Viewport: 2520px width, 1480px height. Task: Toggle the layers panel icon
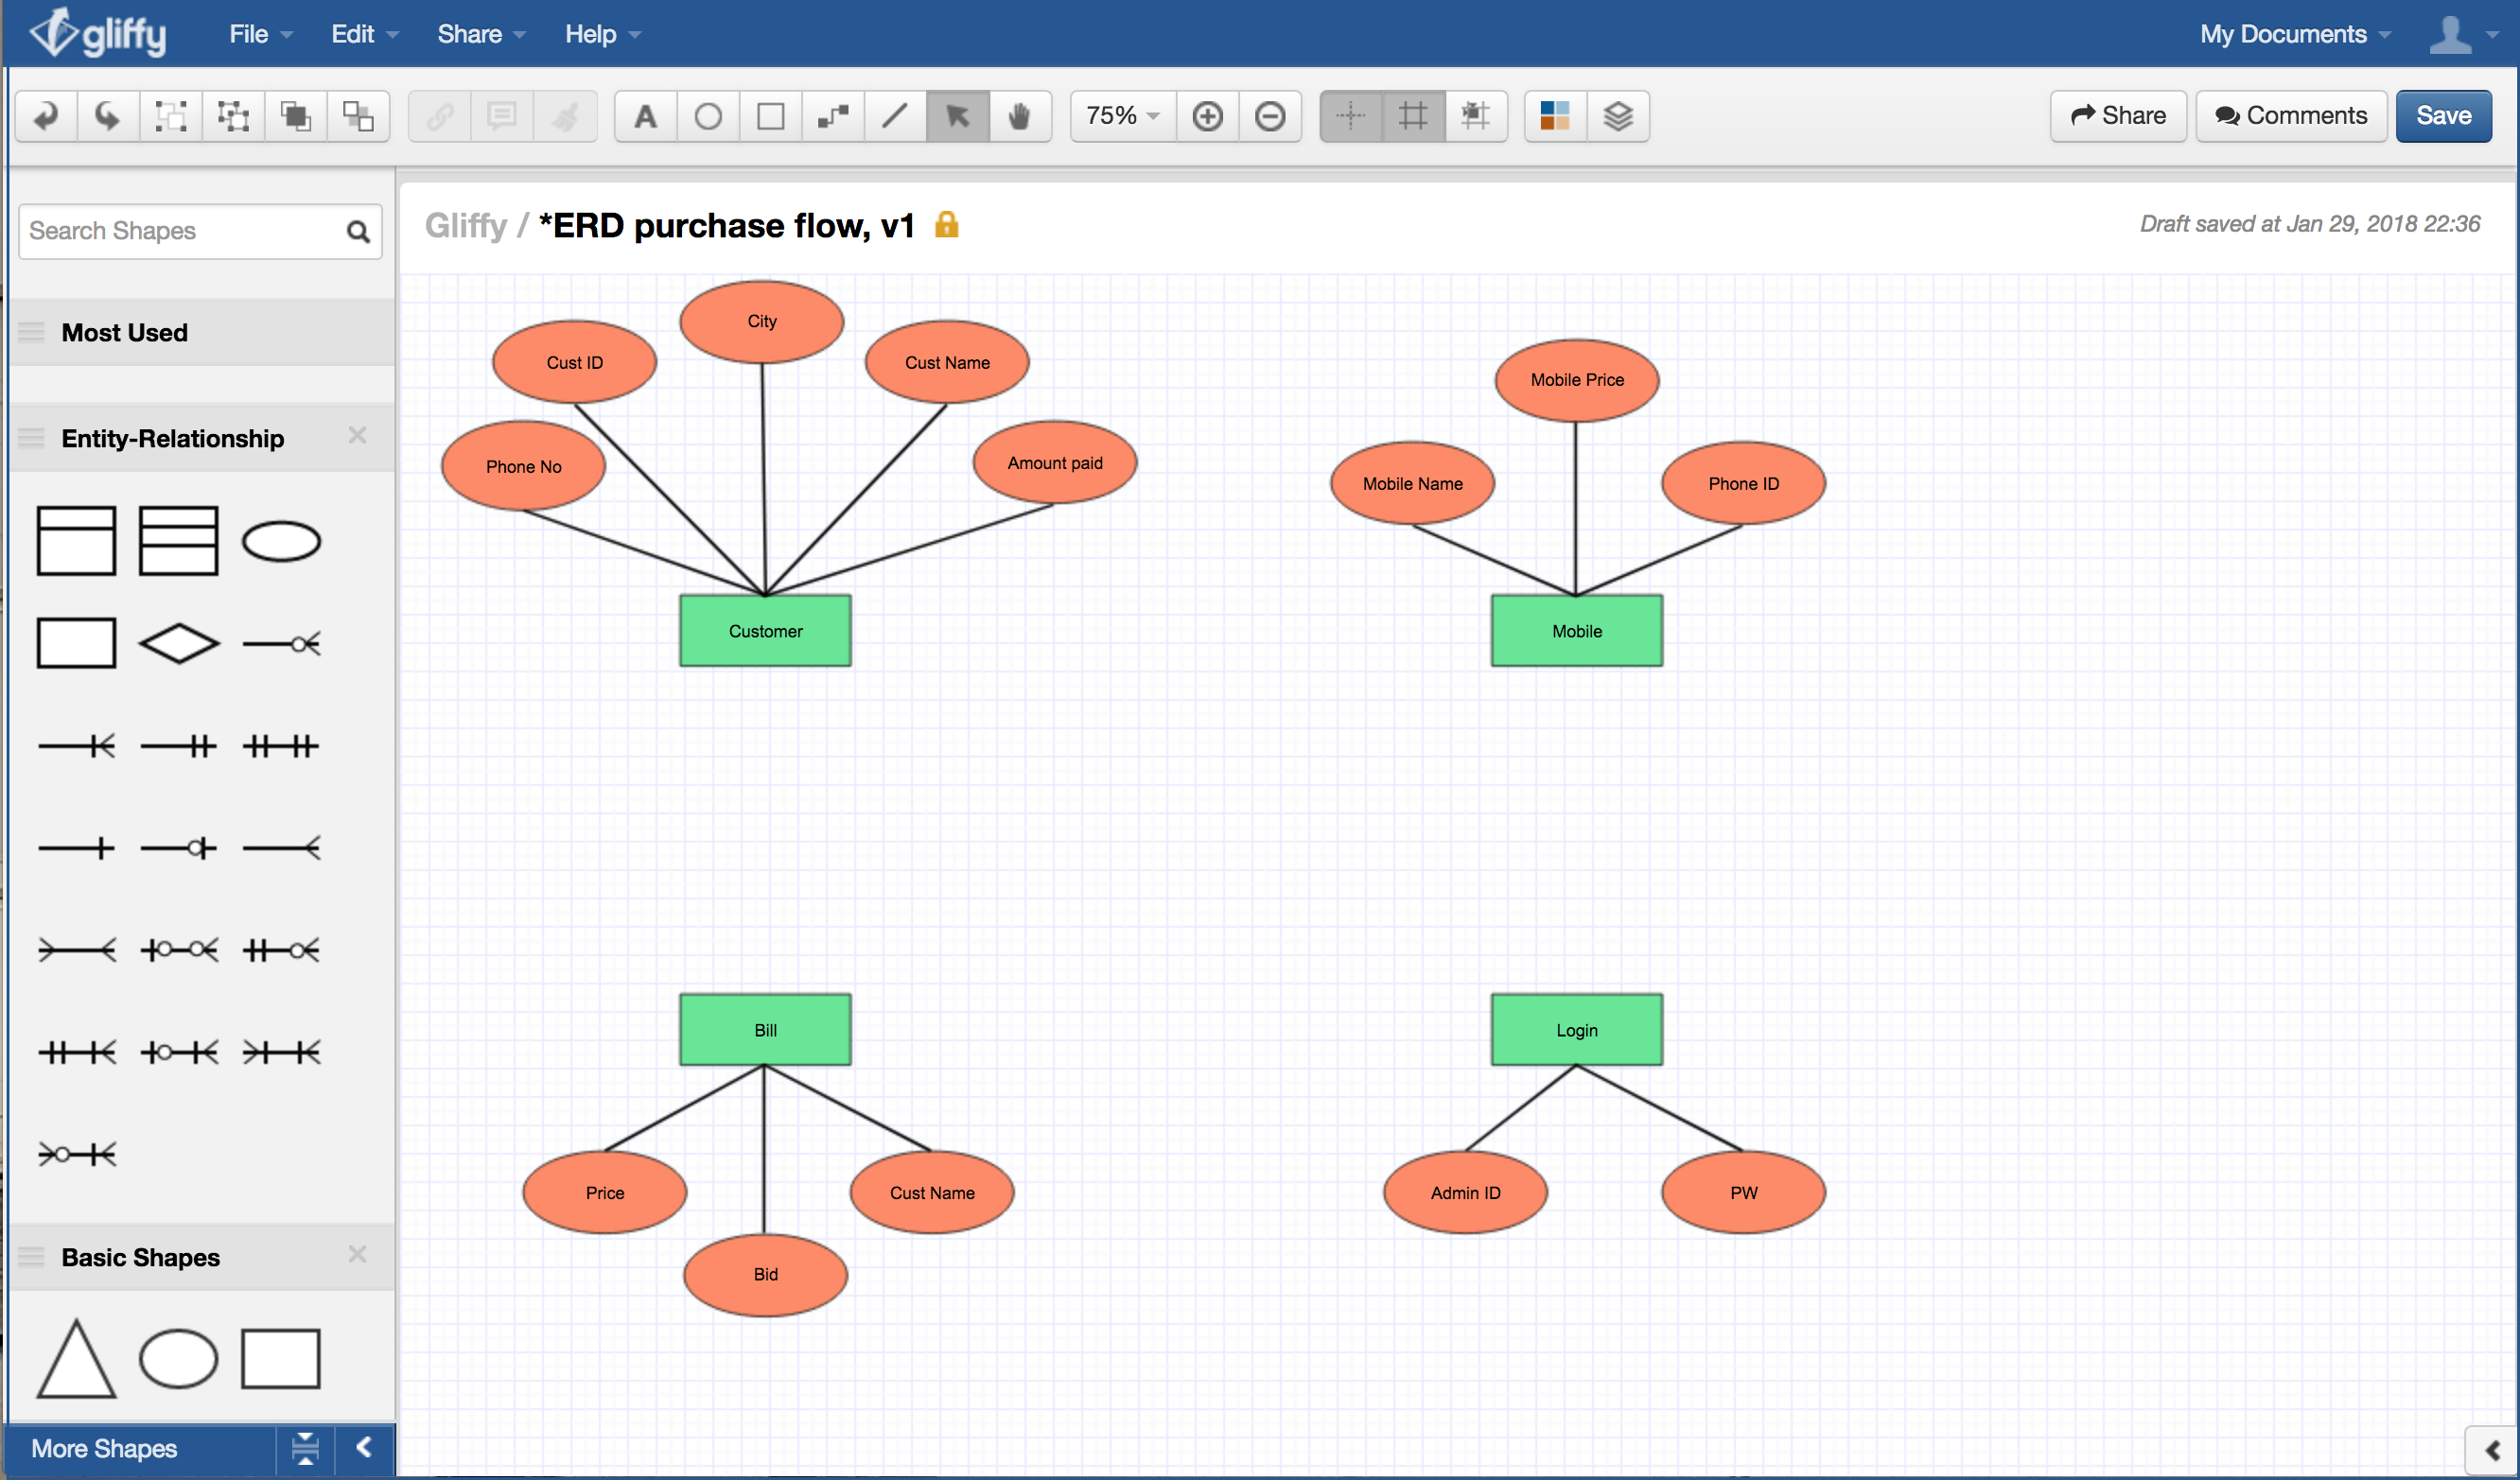coord(1619,114)
